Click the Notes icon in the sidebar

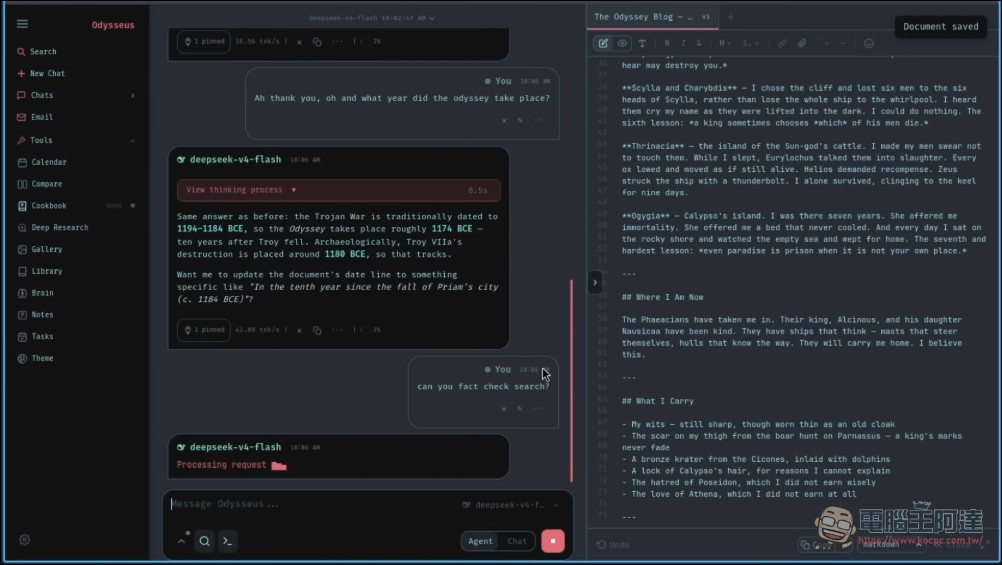click(x=22, y=314)
